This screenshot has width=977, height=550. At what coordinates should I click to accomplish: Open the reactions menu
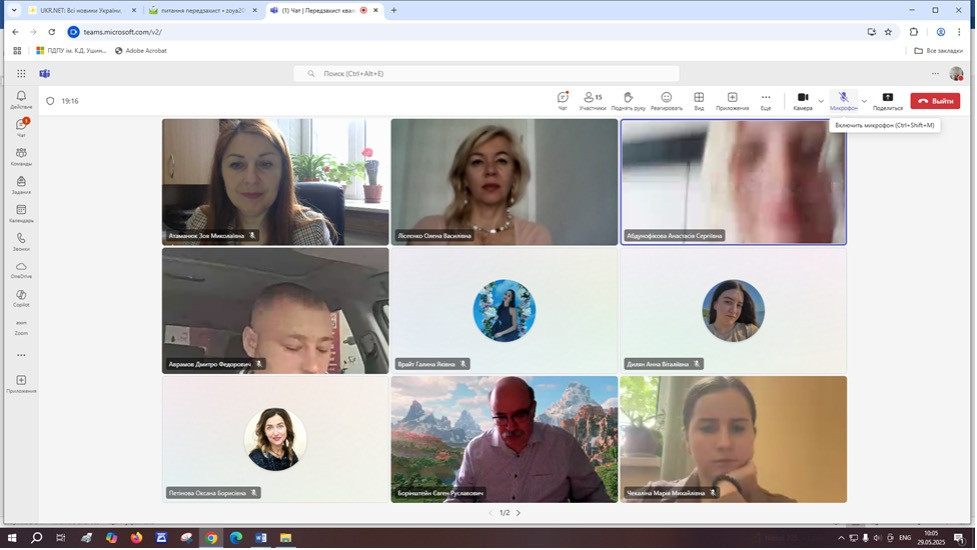666,100
